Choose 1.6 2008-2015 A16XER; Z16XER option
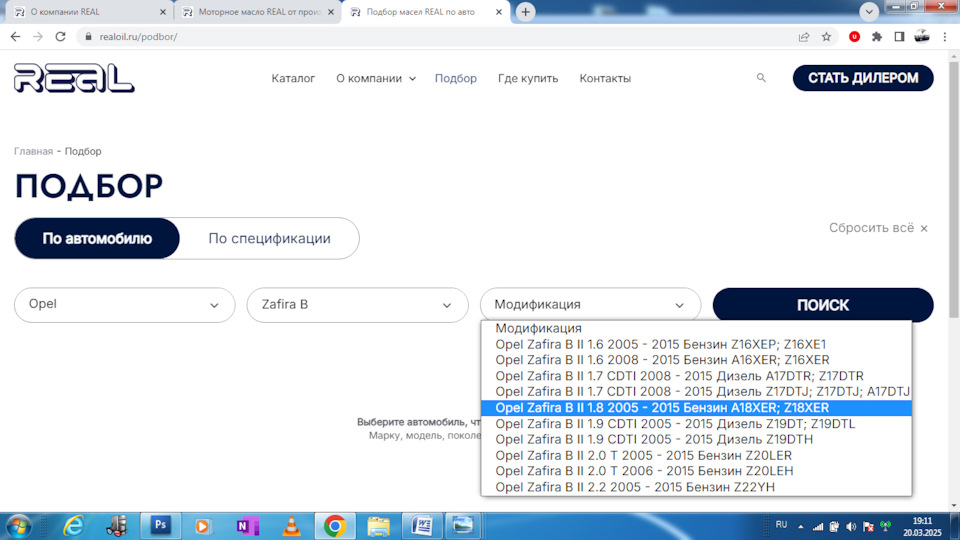Viewport: 960px width, 540px height. 696,360
